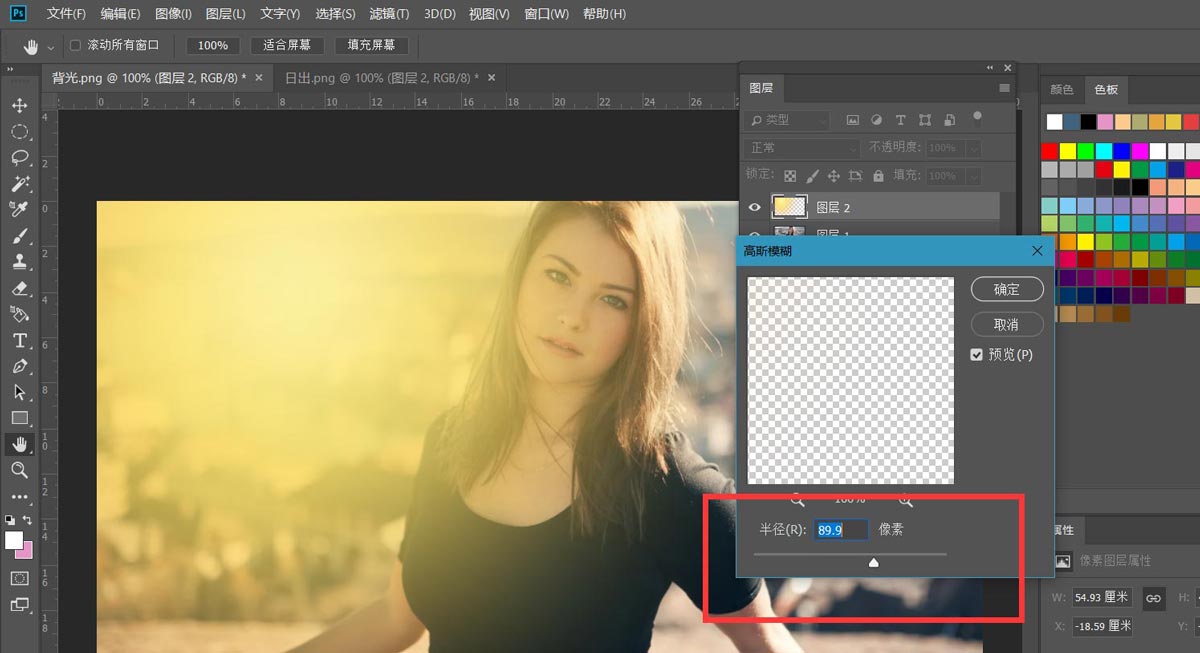Click the 100% zoom button in options bar
This screenshot has height=653, width=1200.
click(x=213, y=45)
